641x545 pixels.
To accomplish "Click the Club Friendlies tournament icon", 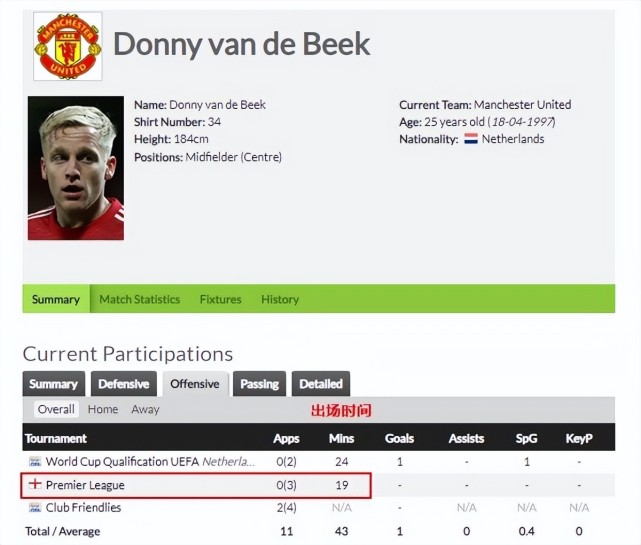I will [35, 508].
